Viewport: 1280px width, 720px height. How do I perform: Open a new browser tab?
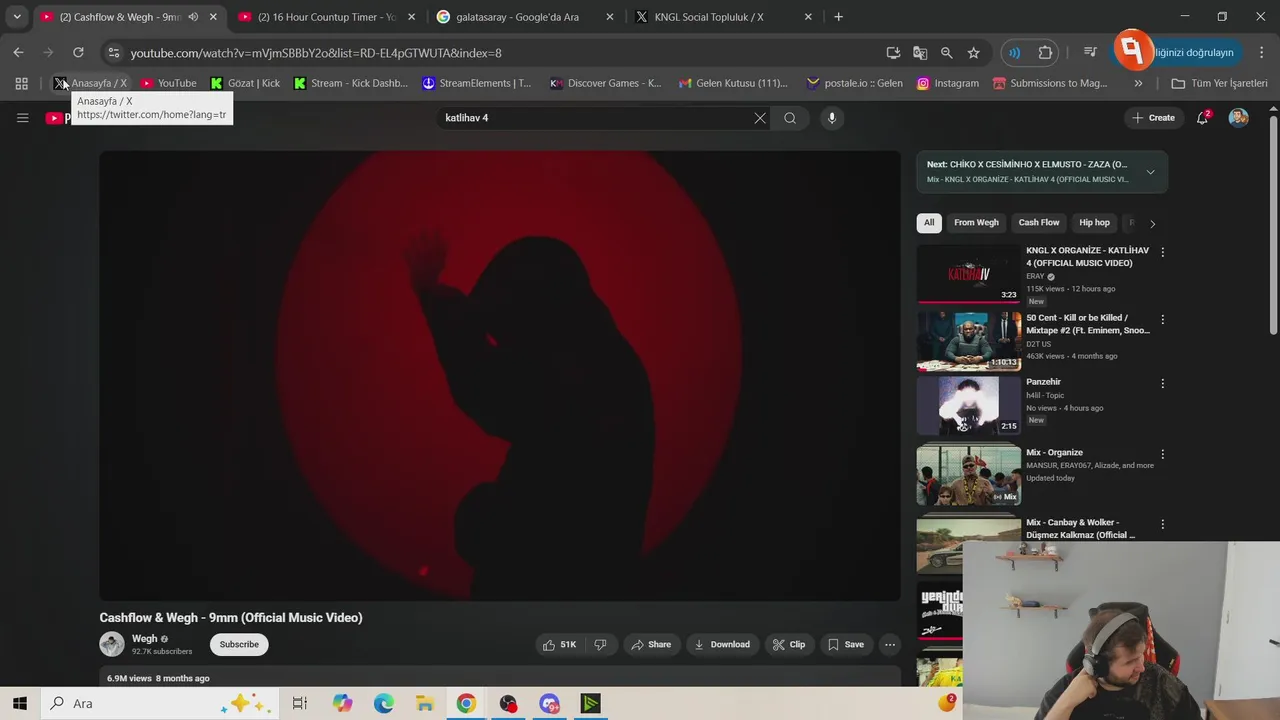click(838, 17)
